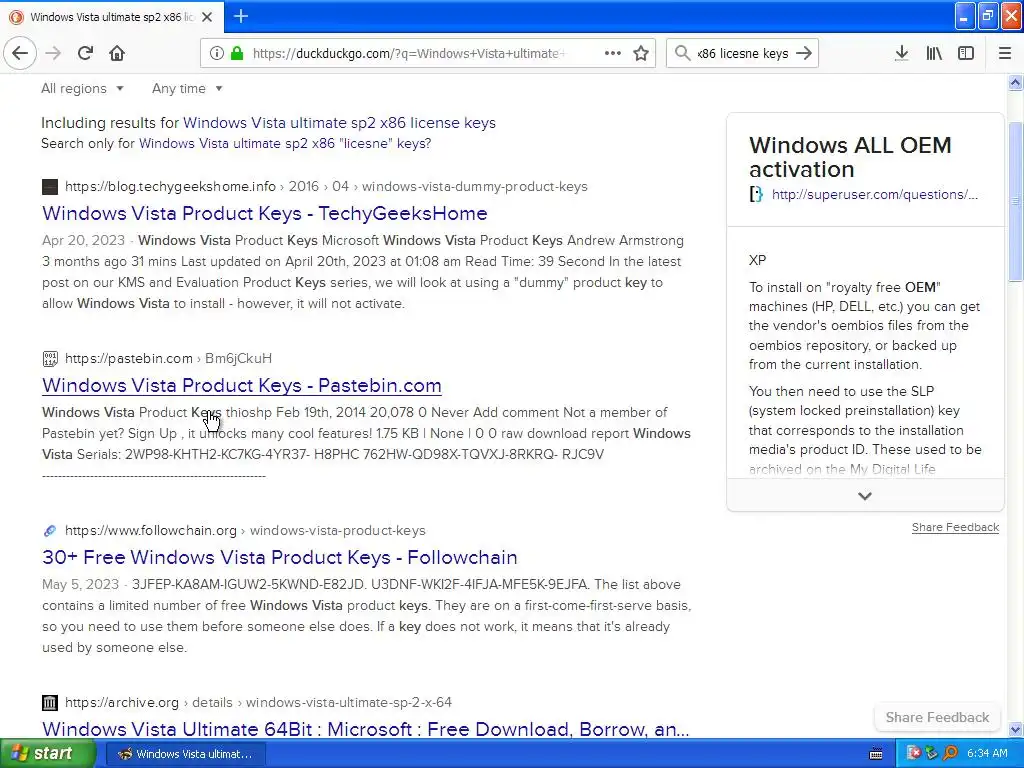The width and height of the screenshot is (1024, 768).
Task: Open the Windows Start menu
Action: pyautogui.click(x=47, y=754)
